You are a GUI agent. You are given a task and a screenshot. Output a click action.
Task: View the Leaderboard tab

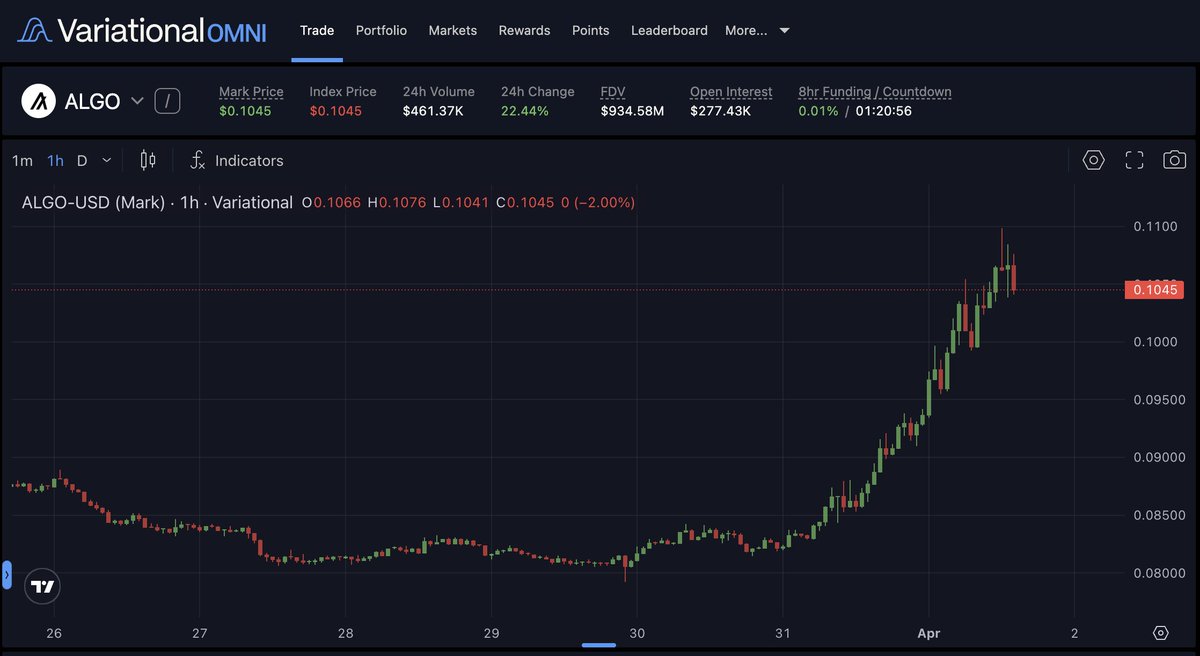click(x=669, y=31)
